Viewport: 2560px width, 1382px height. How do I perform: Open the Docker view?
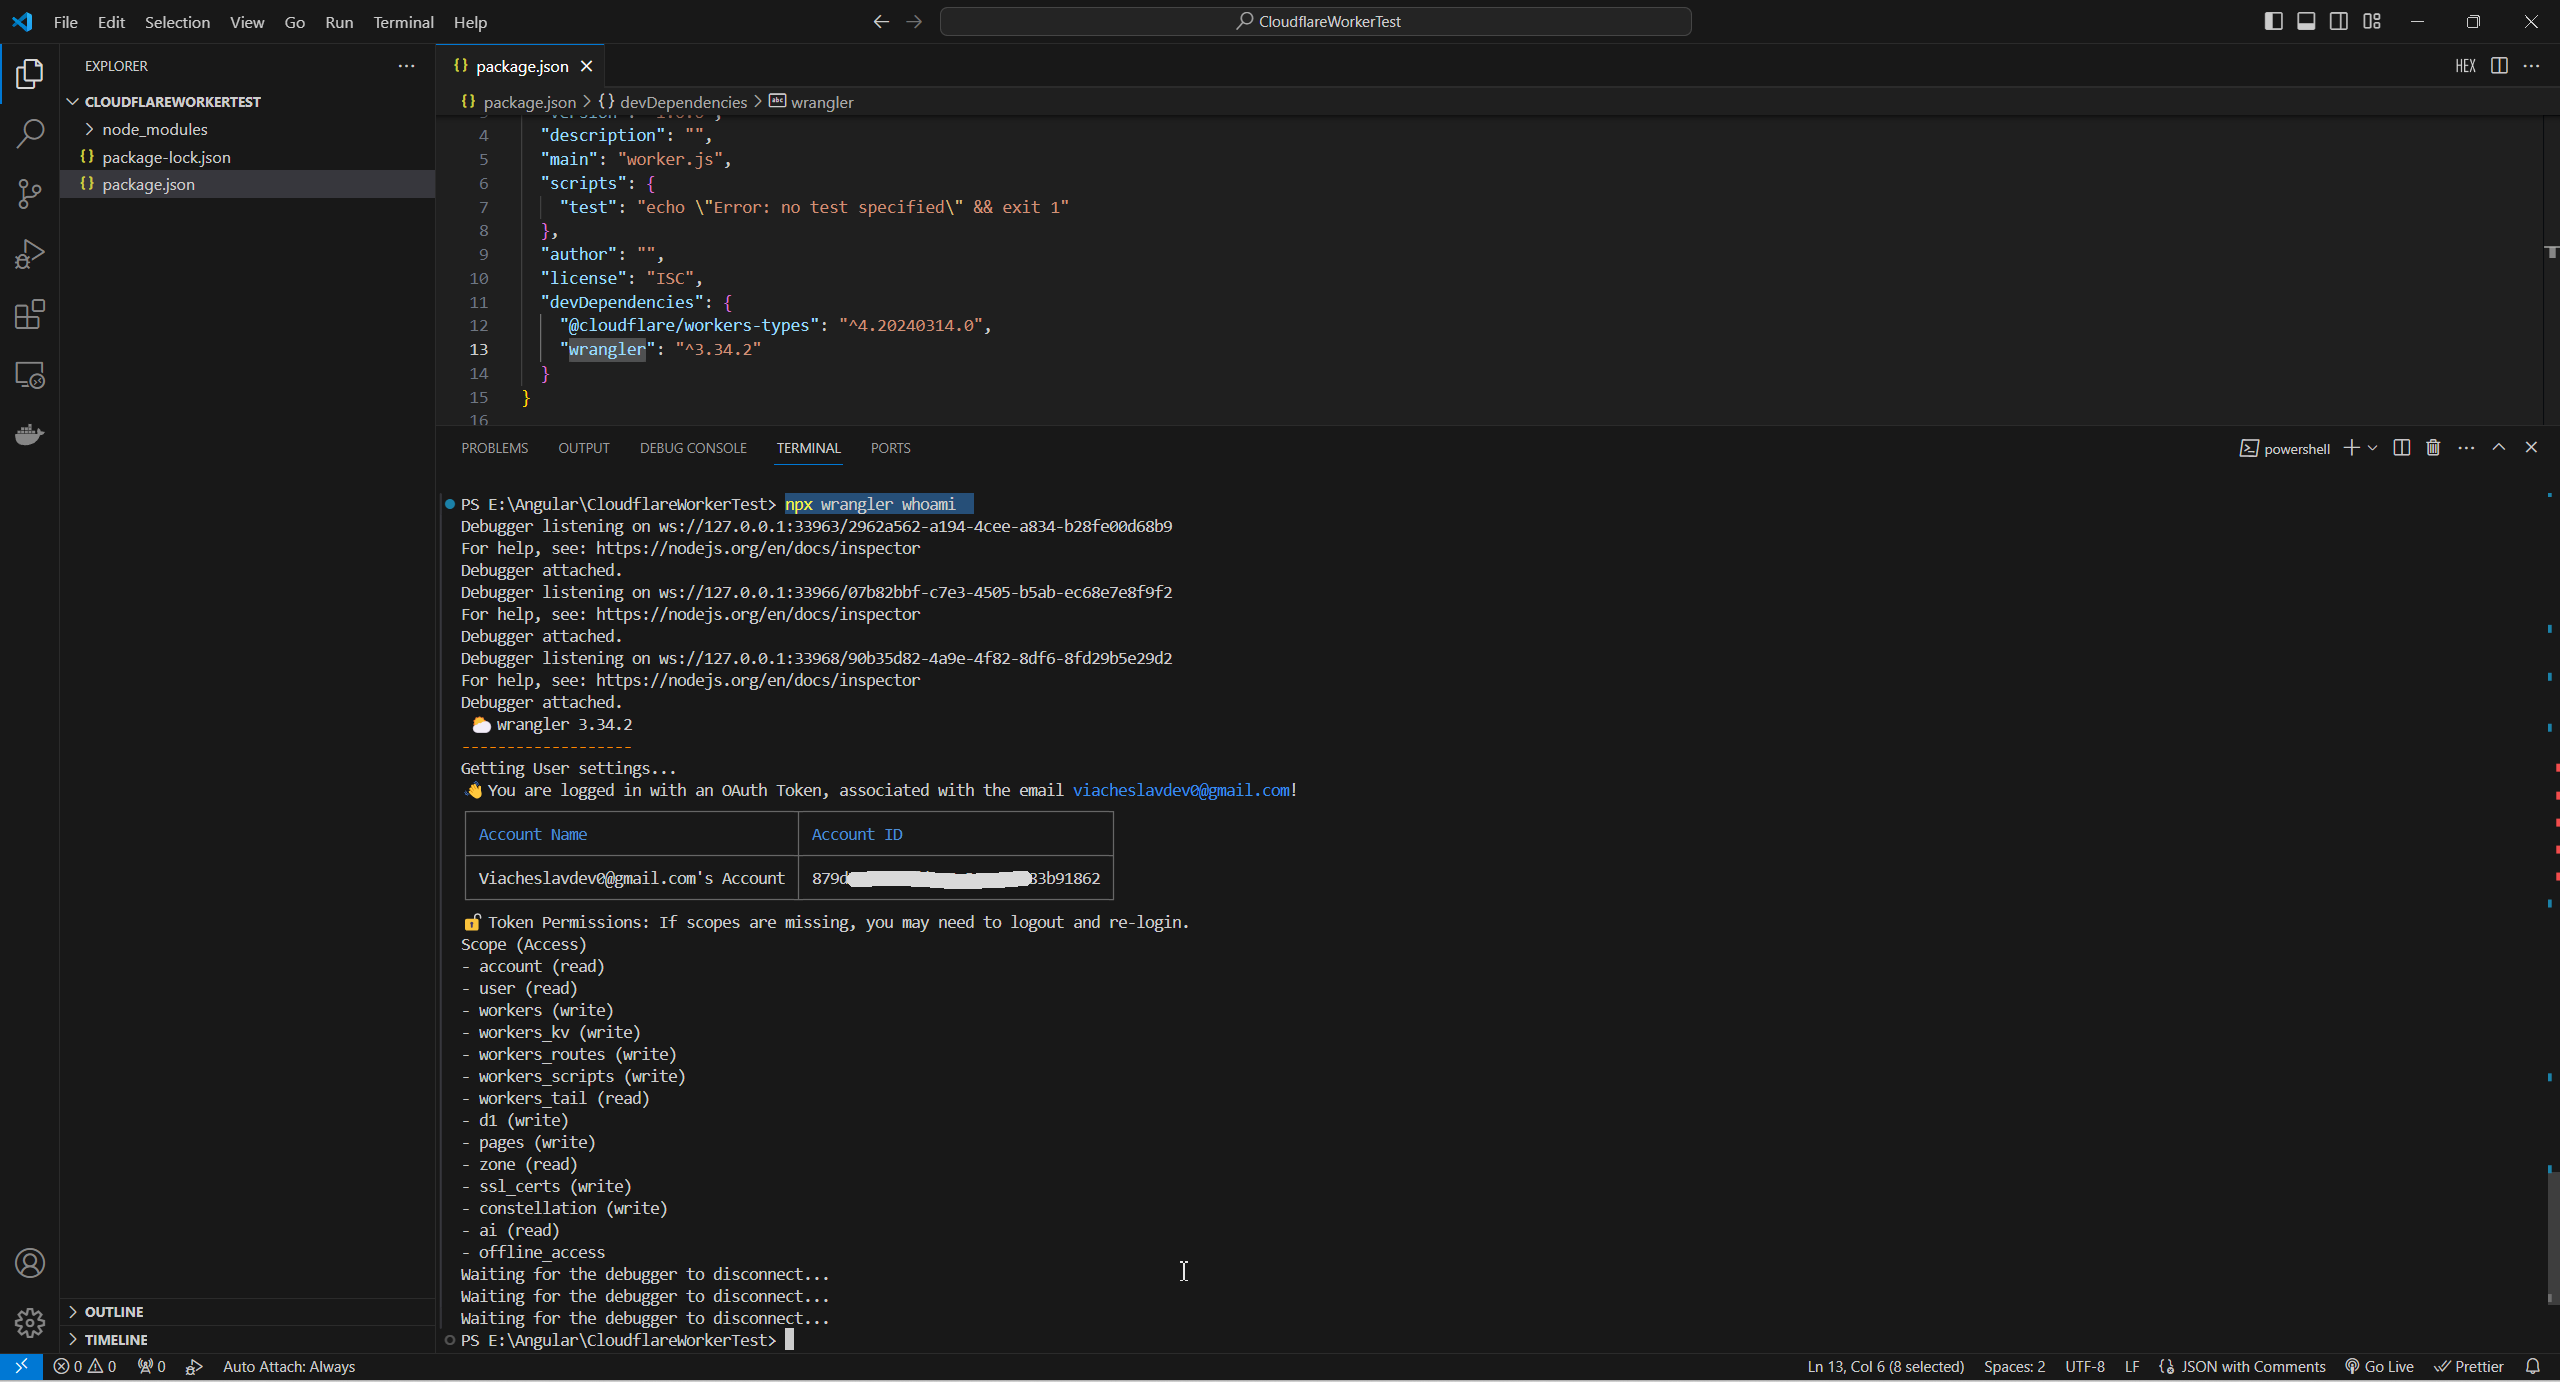tap(30, 435)
